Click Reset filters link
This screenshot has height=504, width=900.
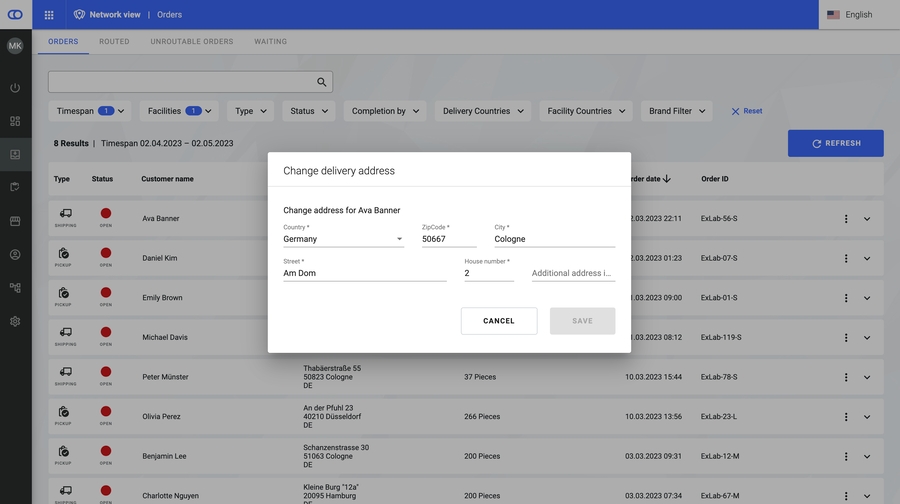pos(746,111)
